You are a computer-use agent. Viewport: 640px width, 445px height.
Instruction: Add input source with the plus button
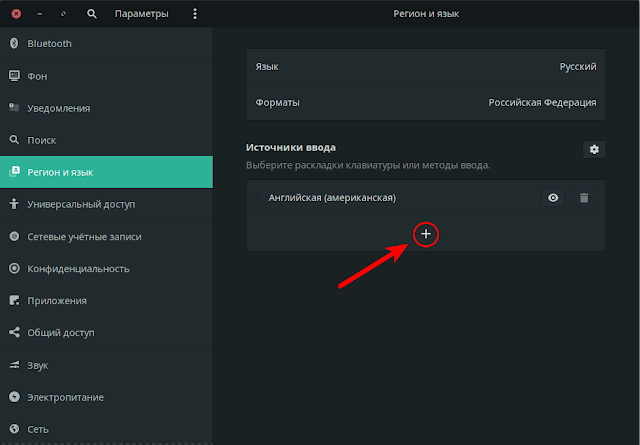coord(426,234)
